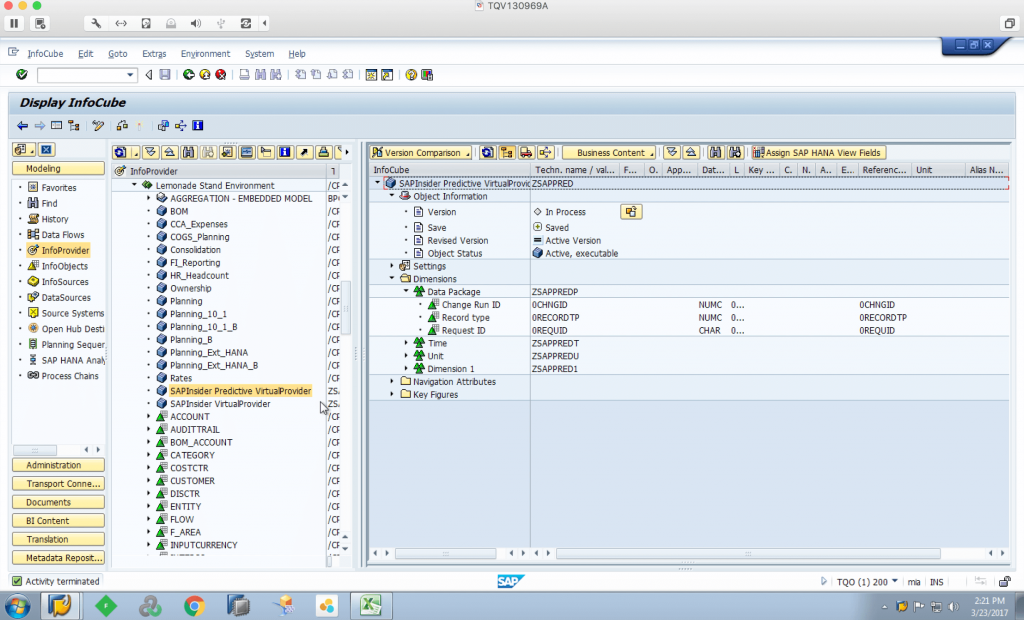The image size is (1024, 620).
Task: Click the expand-all icon next to Business Content
Action: tap(672, 153)
